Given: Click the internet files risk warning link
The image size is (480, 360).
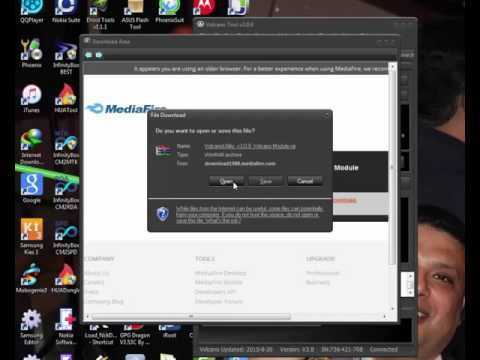Looking at the screenshot, I should (249, 214).
